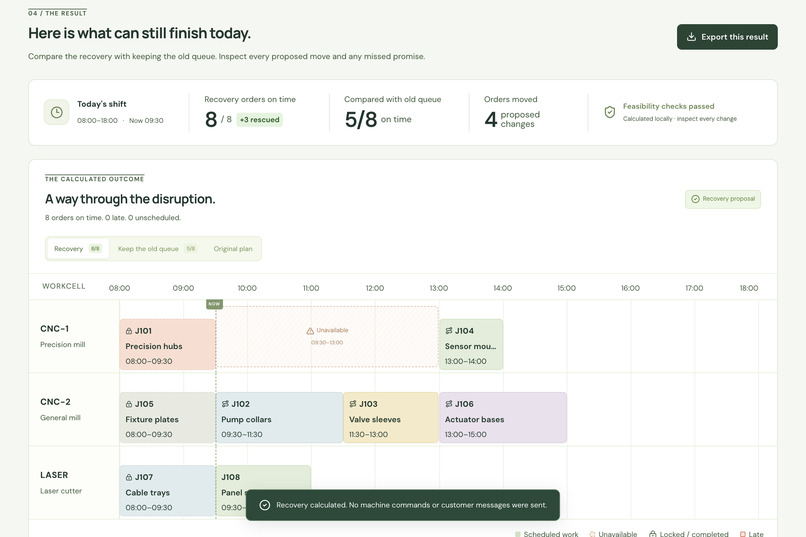Image resolution: width=806 pixels, height=537 pixels.
Task: Click the CNC-2 workcell label
Action: point(56,402)
